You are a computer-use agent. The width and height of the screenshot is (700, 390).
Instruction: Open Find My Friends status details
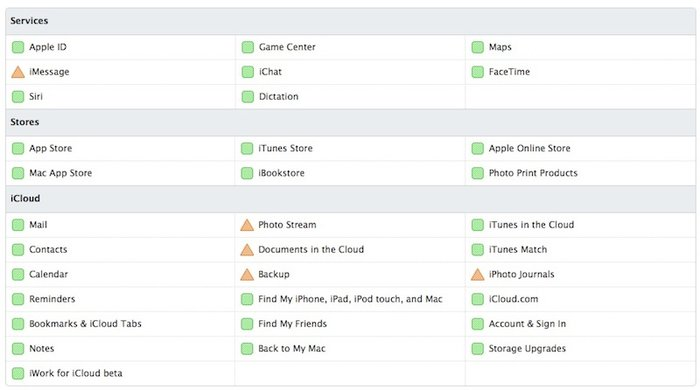tap(292, 324)
